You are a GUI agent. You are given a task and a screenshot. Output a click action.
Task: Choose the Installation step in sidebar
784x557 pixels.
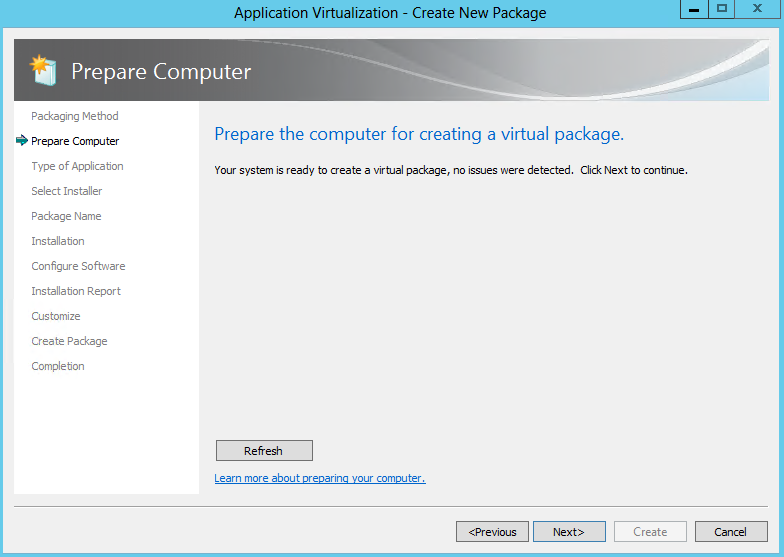coord(58,241)
